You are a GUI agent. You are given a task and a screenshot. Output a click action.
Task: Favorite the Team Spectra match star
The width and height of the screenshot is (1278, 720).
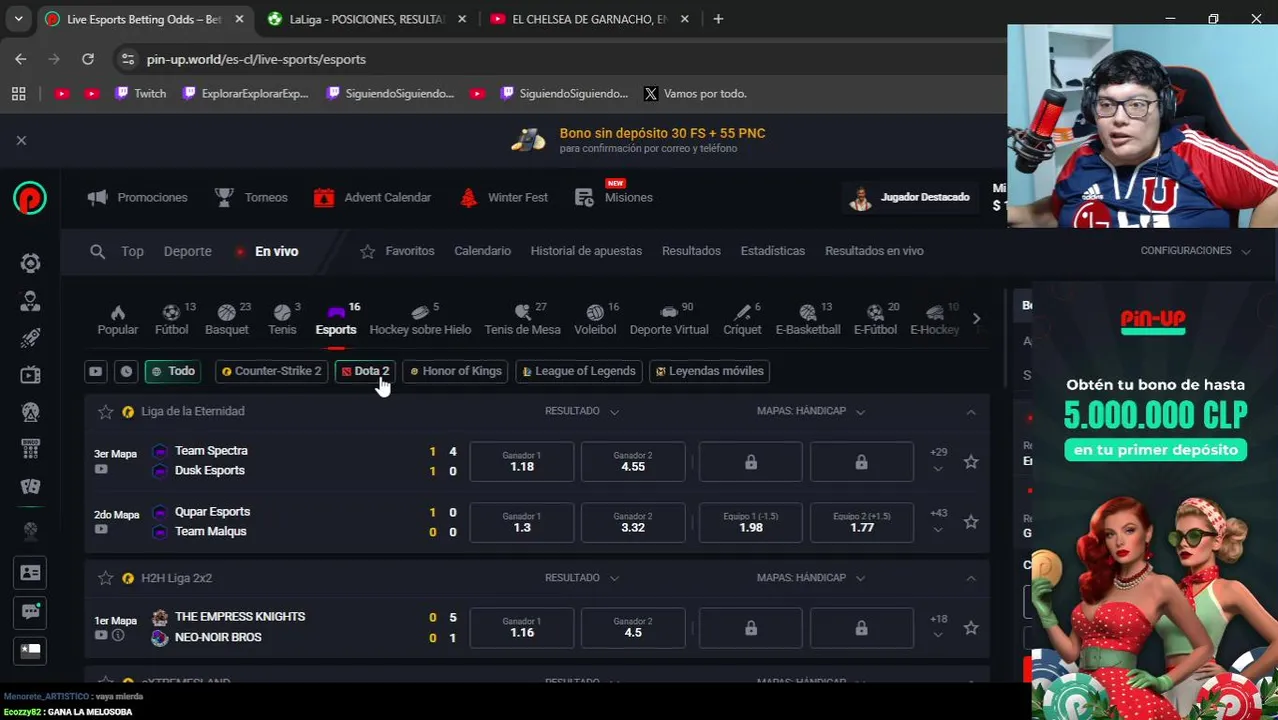pos(970,461)
